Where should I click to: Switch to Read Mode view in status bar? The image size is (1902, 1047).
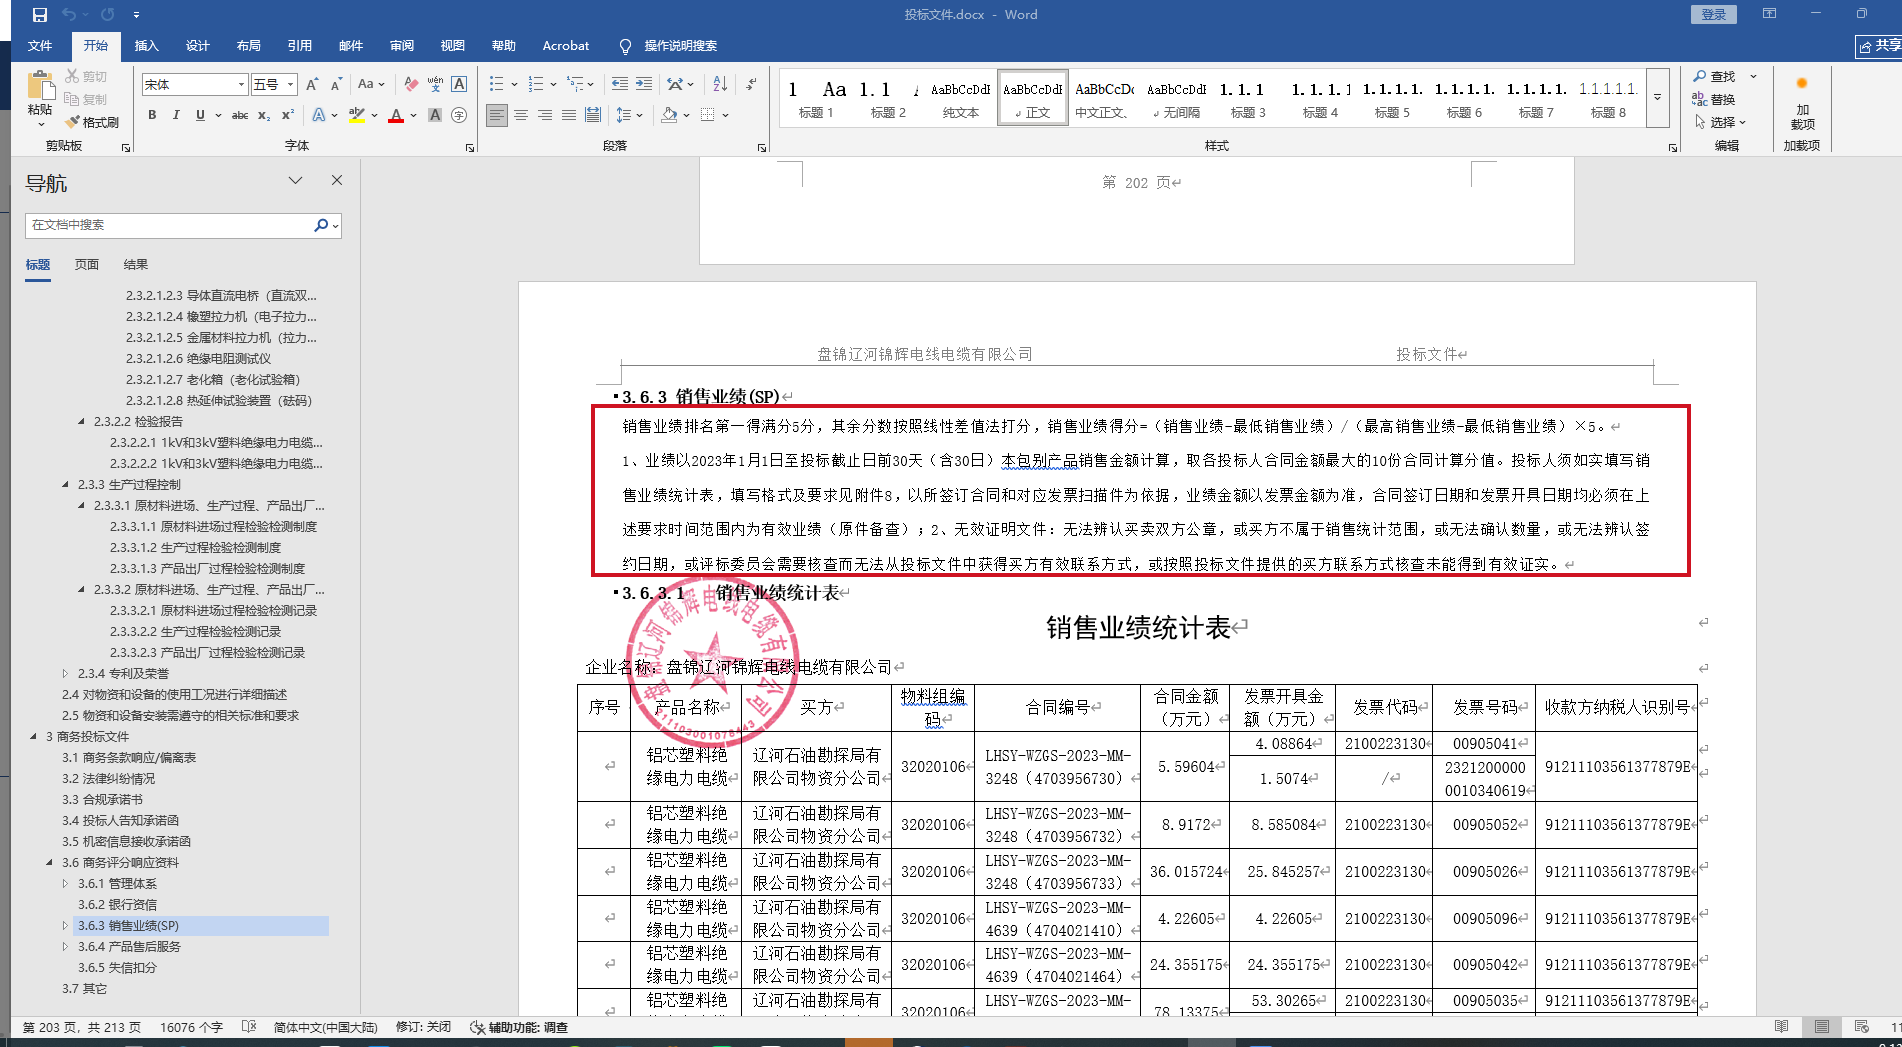[1781, 1027]
